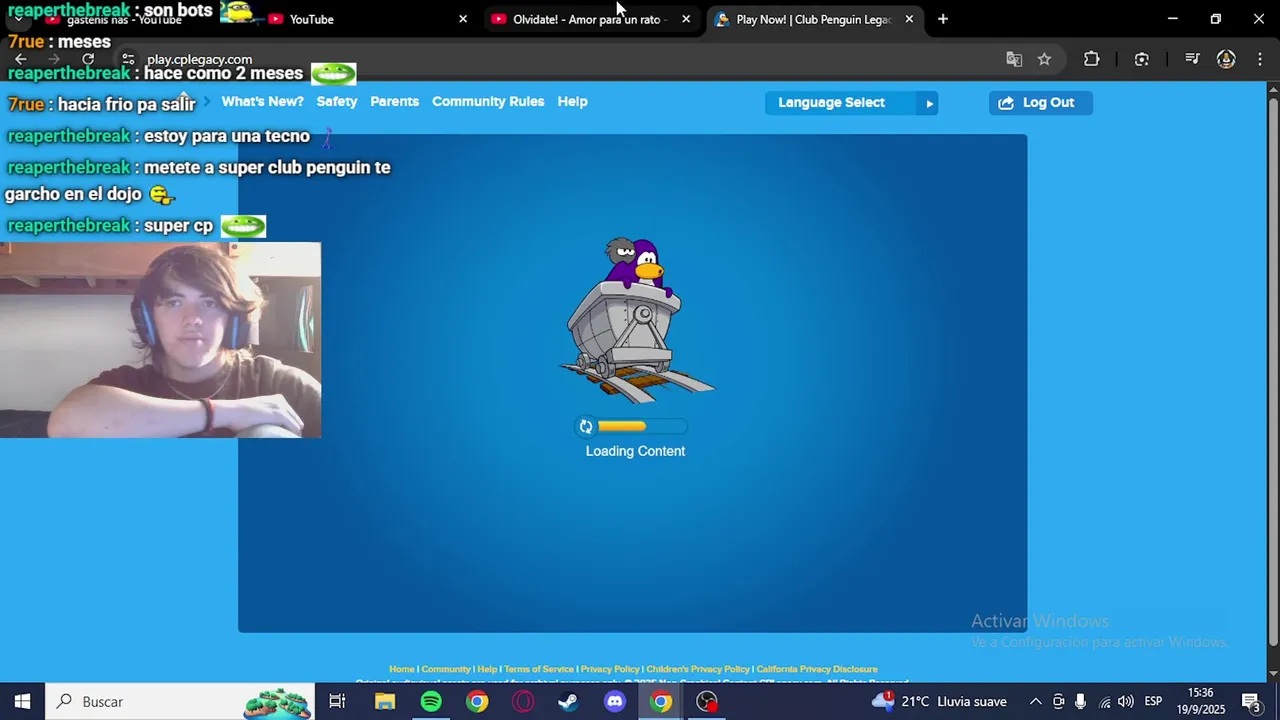Click Help in the top navigation

point(572,102)
